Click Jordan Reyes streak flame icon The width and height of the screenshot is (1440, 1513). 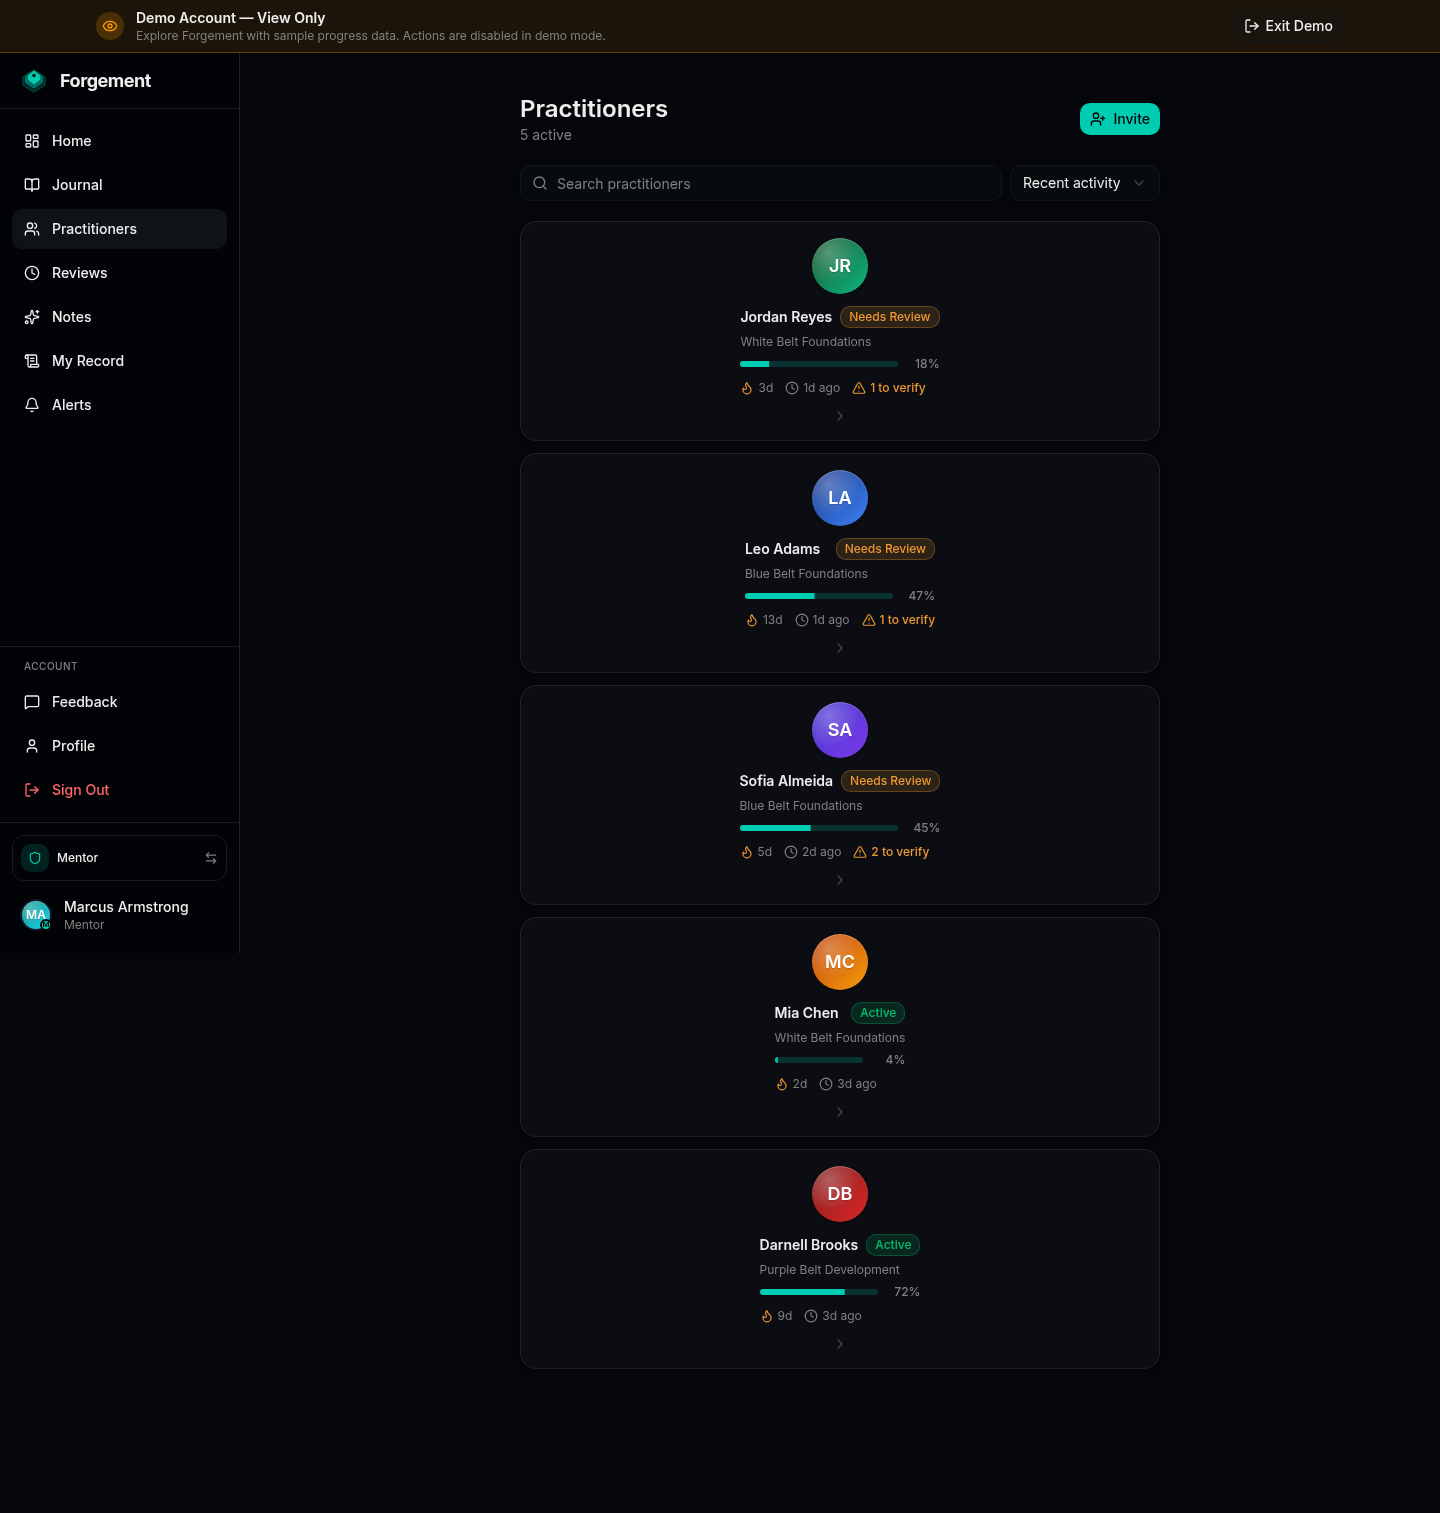(x=747, y=388)
